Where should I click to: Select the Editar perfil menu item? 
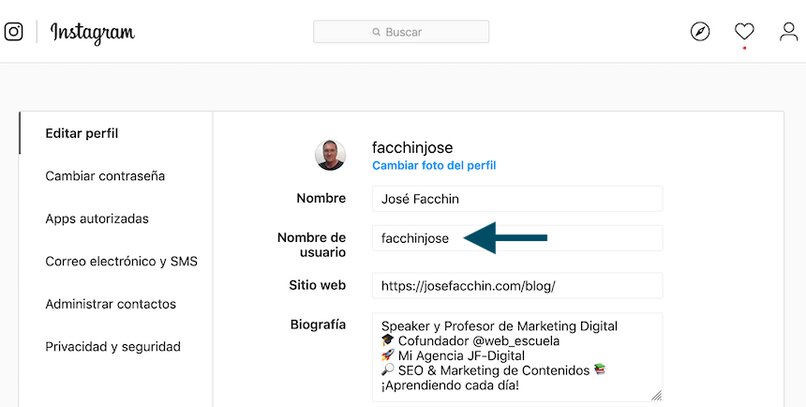click(82, 134)
